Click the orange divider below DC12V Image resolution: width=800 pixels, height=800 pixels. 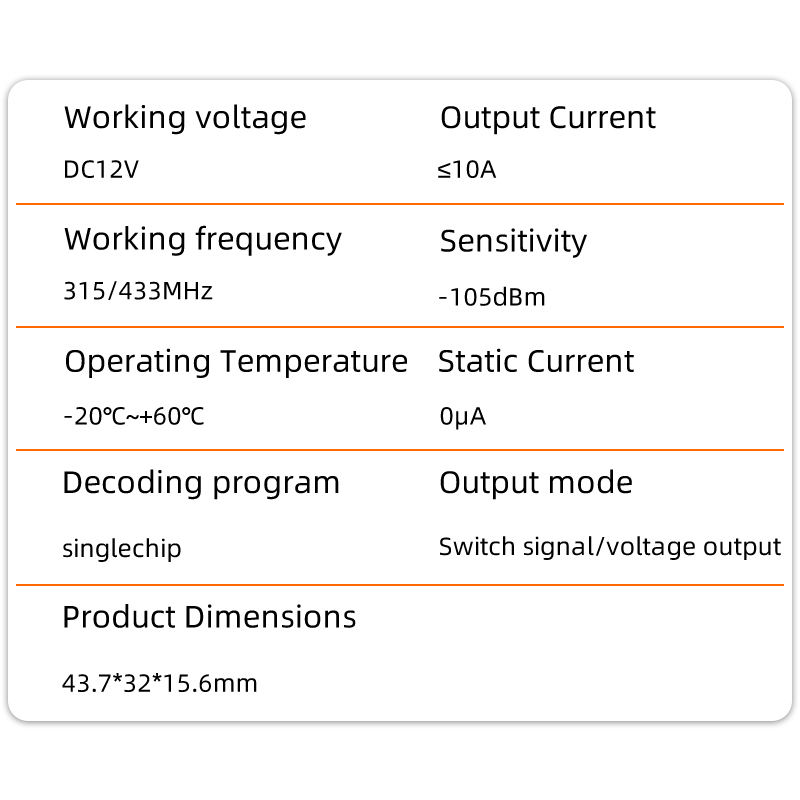400,204
